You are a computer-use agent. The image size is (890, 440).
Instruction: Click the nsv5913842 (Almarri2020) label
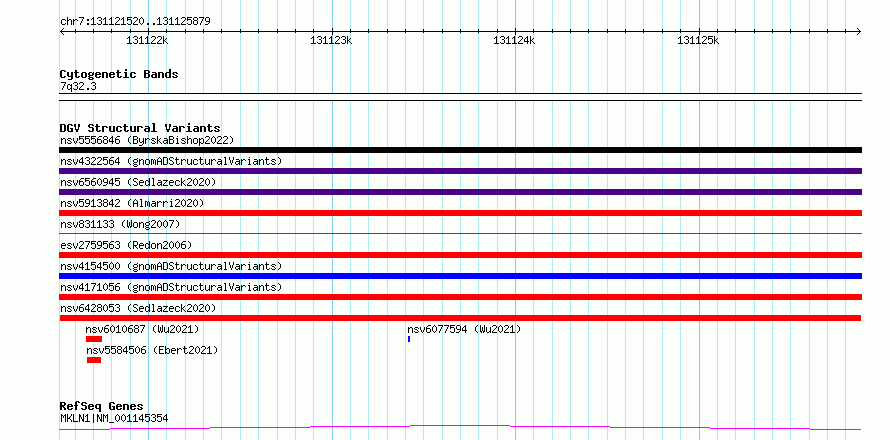point(132,203)
